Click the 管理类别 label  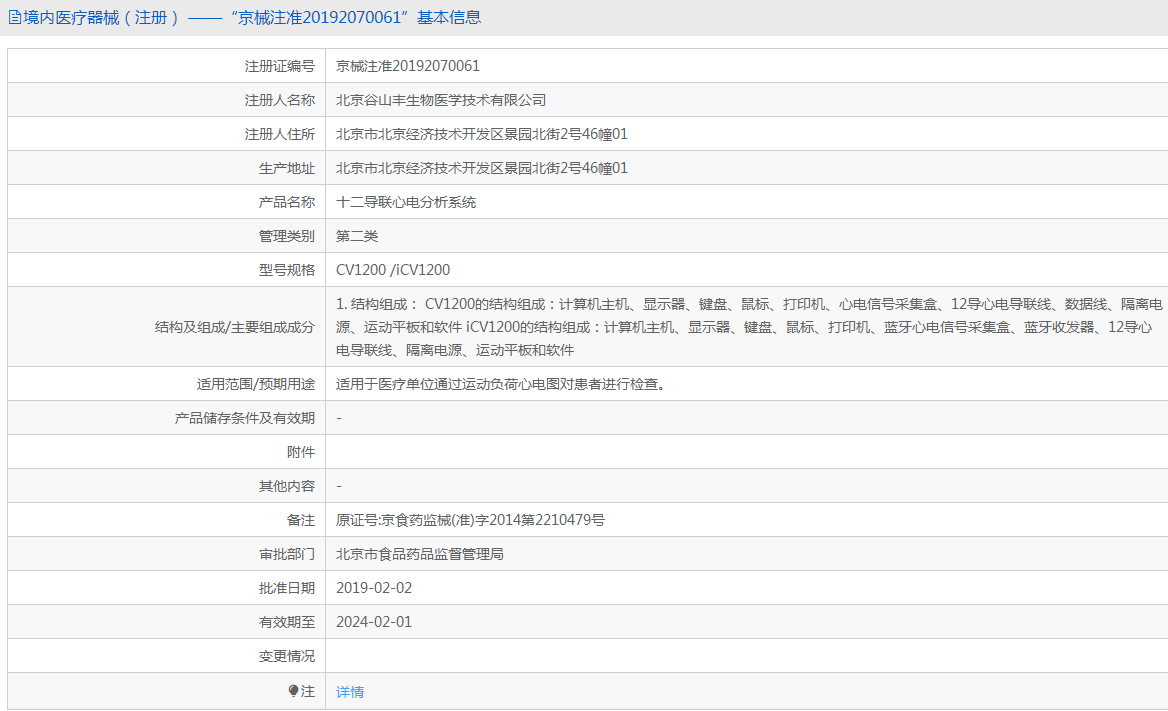287,236
